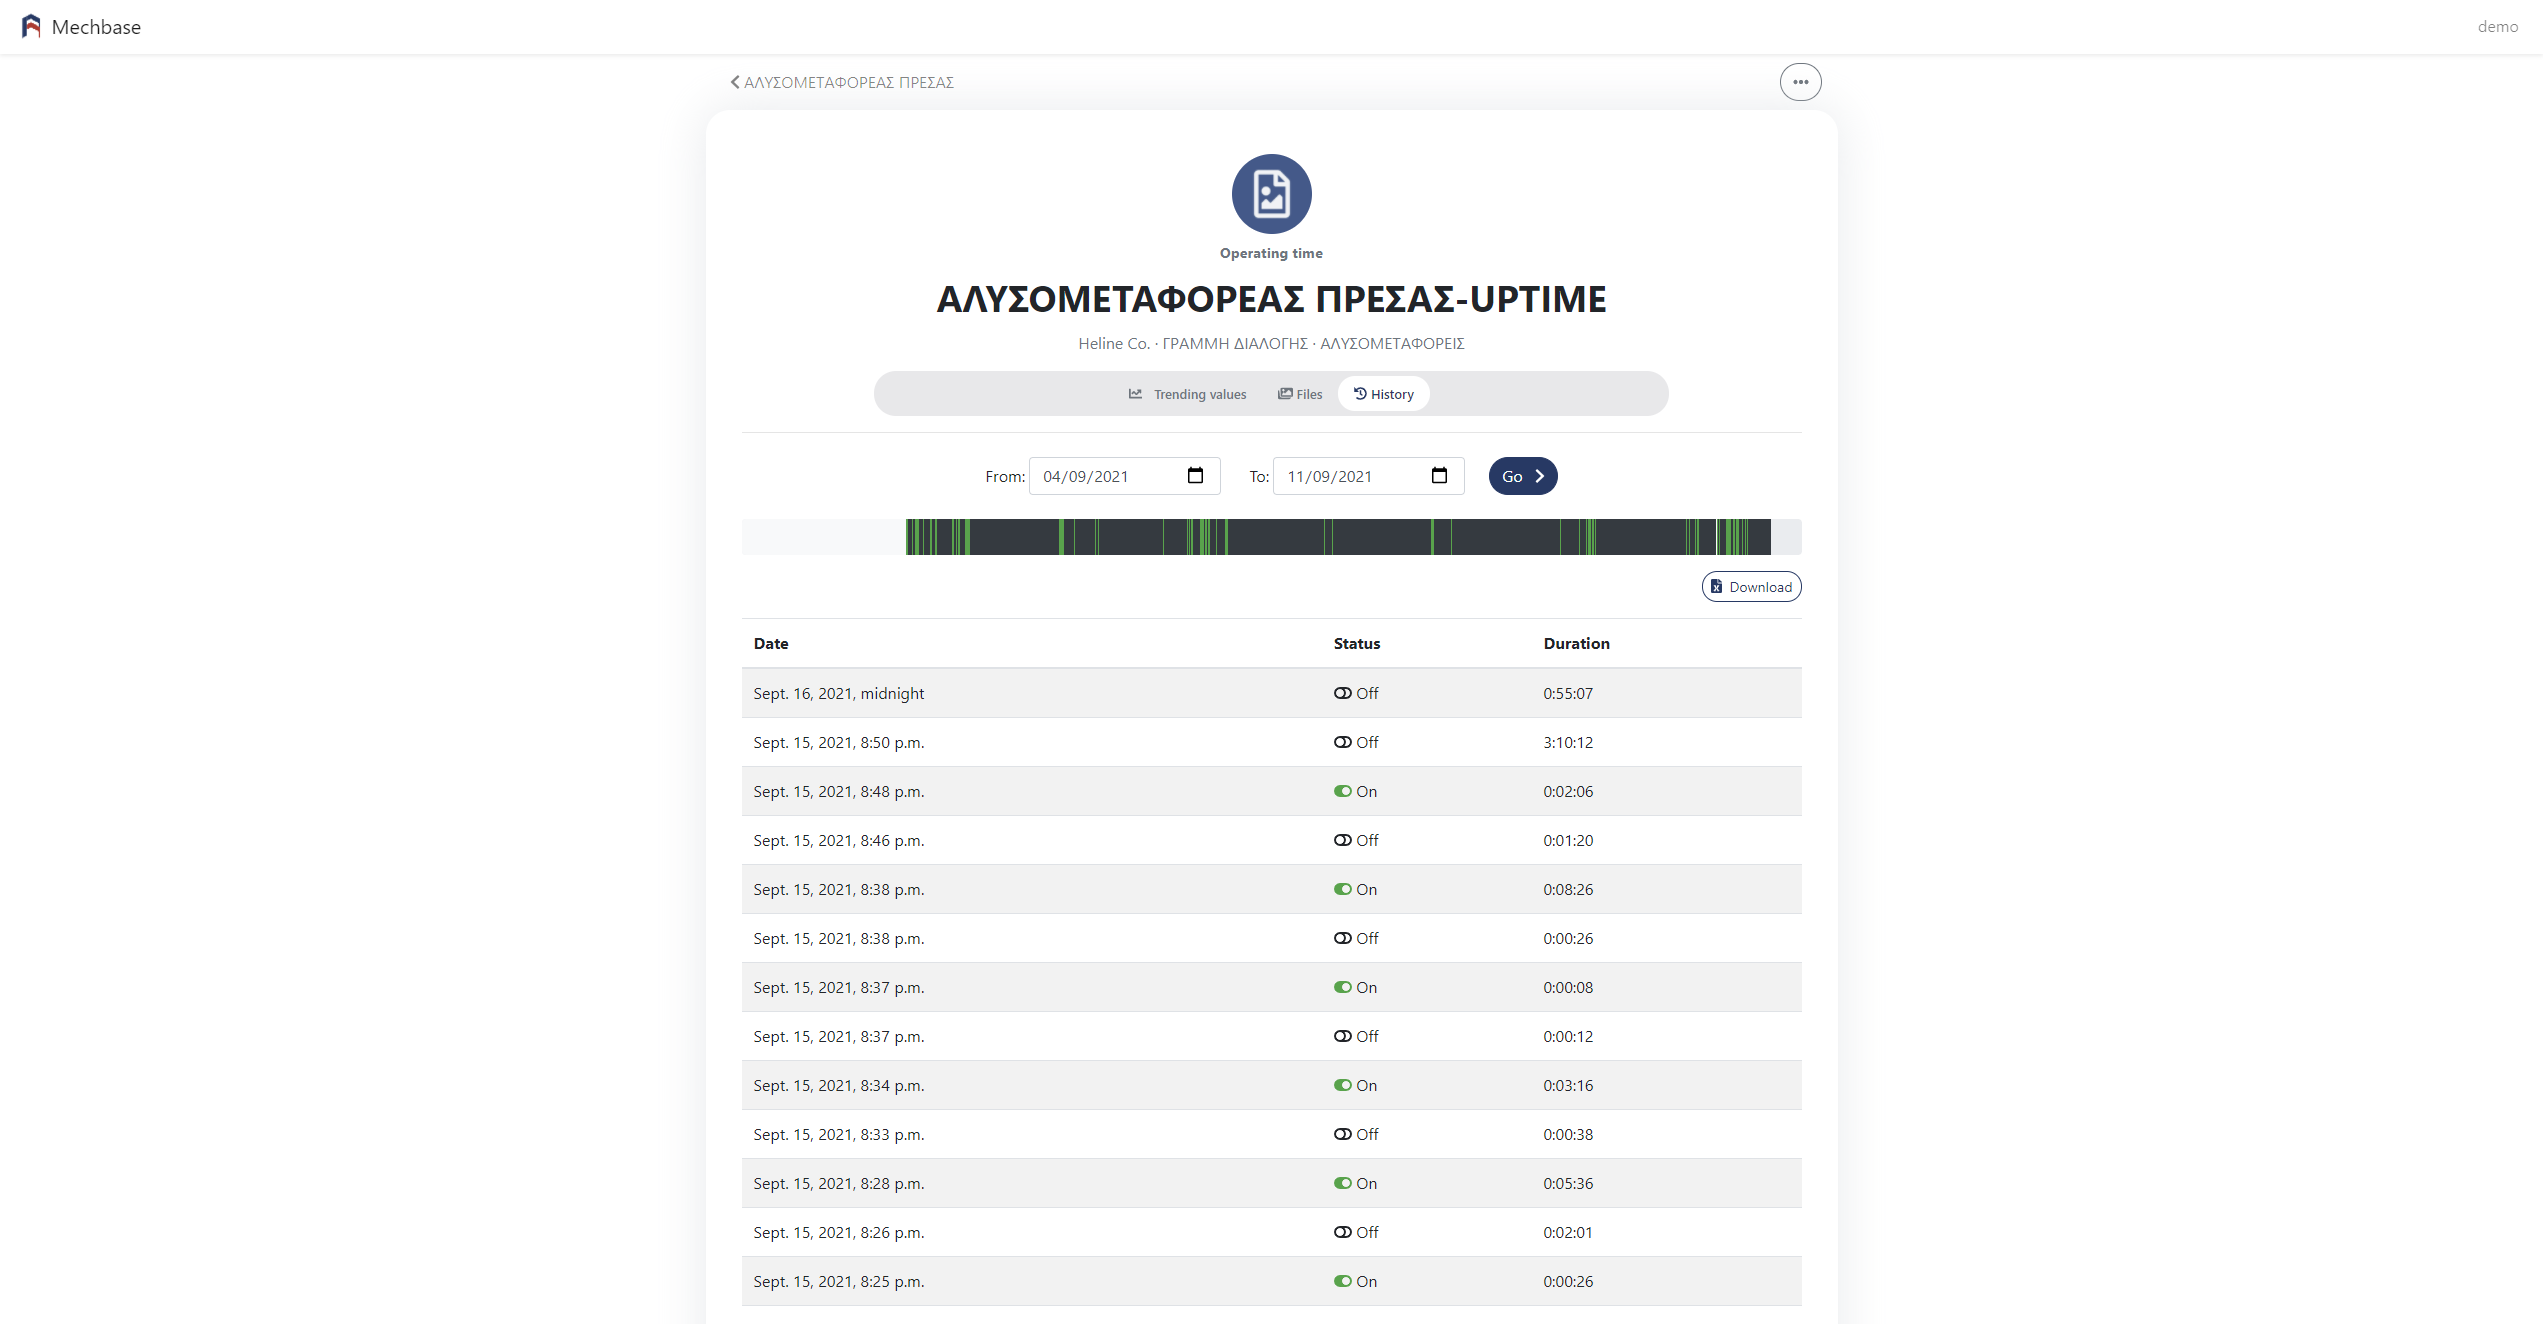The height and width of the screenshot is (1324, 2543).
Task: Select the 'Sept. 15, 2021, 8:28 p.m.' cell
Action: [x=838, y=1183]
